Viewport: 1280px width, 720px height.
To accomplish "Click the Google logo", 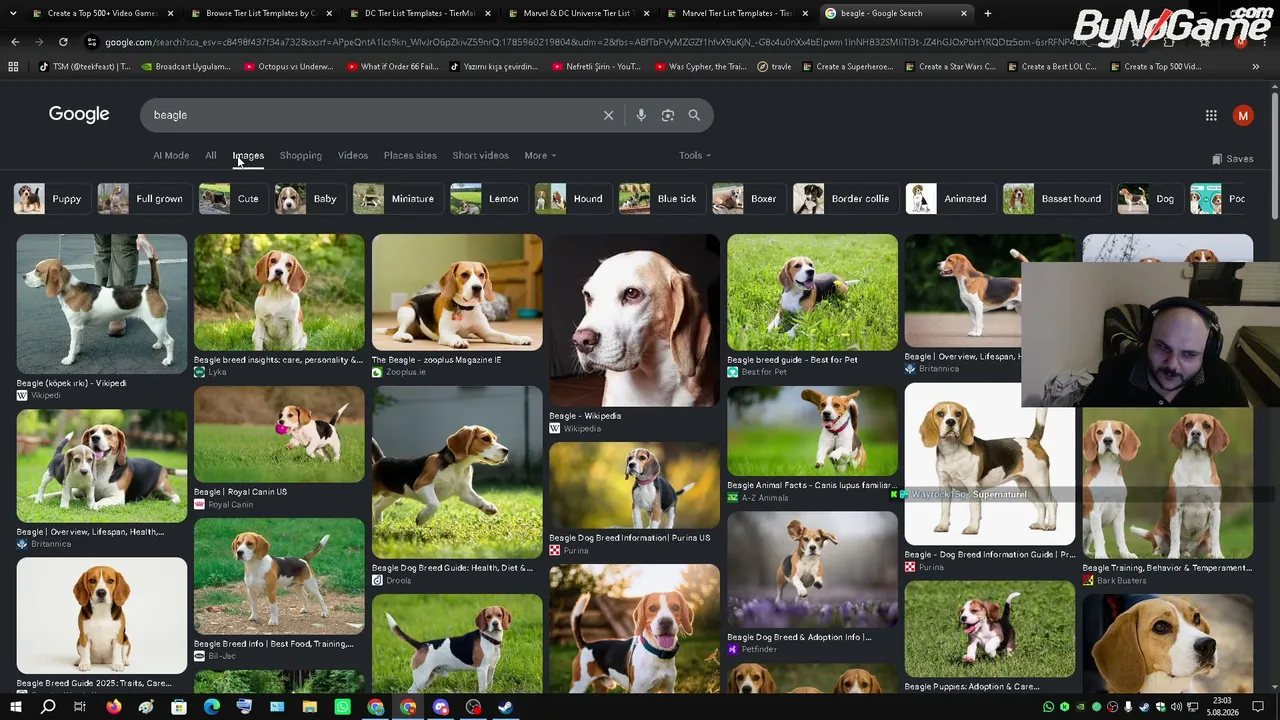I will 79,115.
